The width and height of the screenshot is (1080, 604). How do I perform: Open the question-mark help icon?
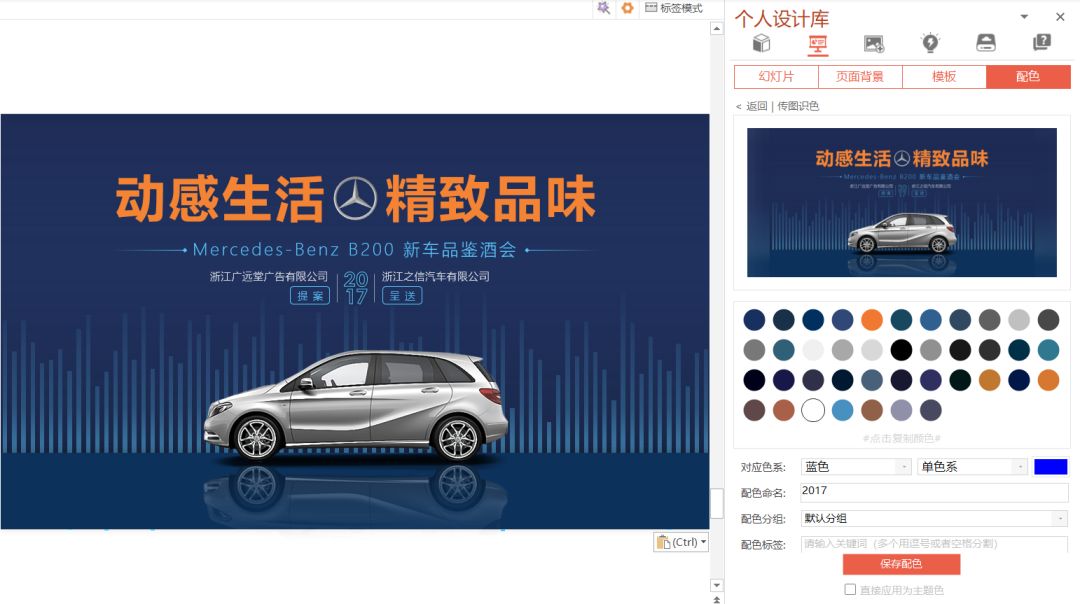coord(1042,43)
